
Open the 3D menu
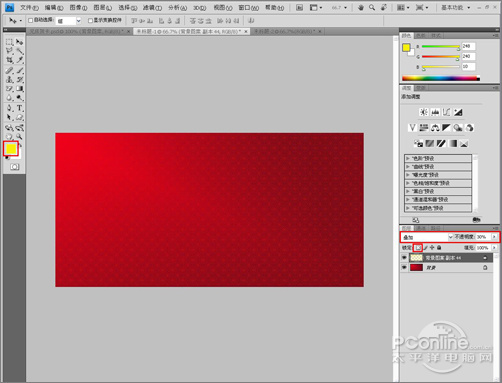[x=200, y=7]
